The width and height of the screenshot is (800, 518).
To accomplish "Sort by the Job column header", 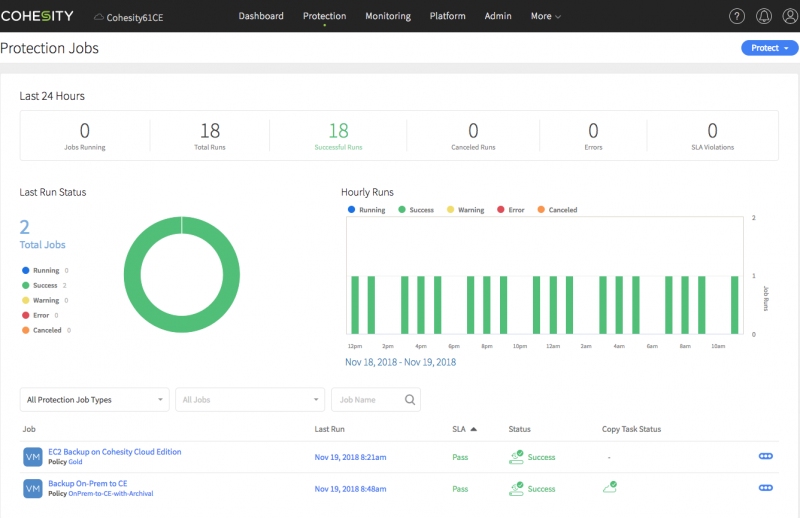I will [29, 429].
